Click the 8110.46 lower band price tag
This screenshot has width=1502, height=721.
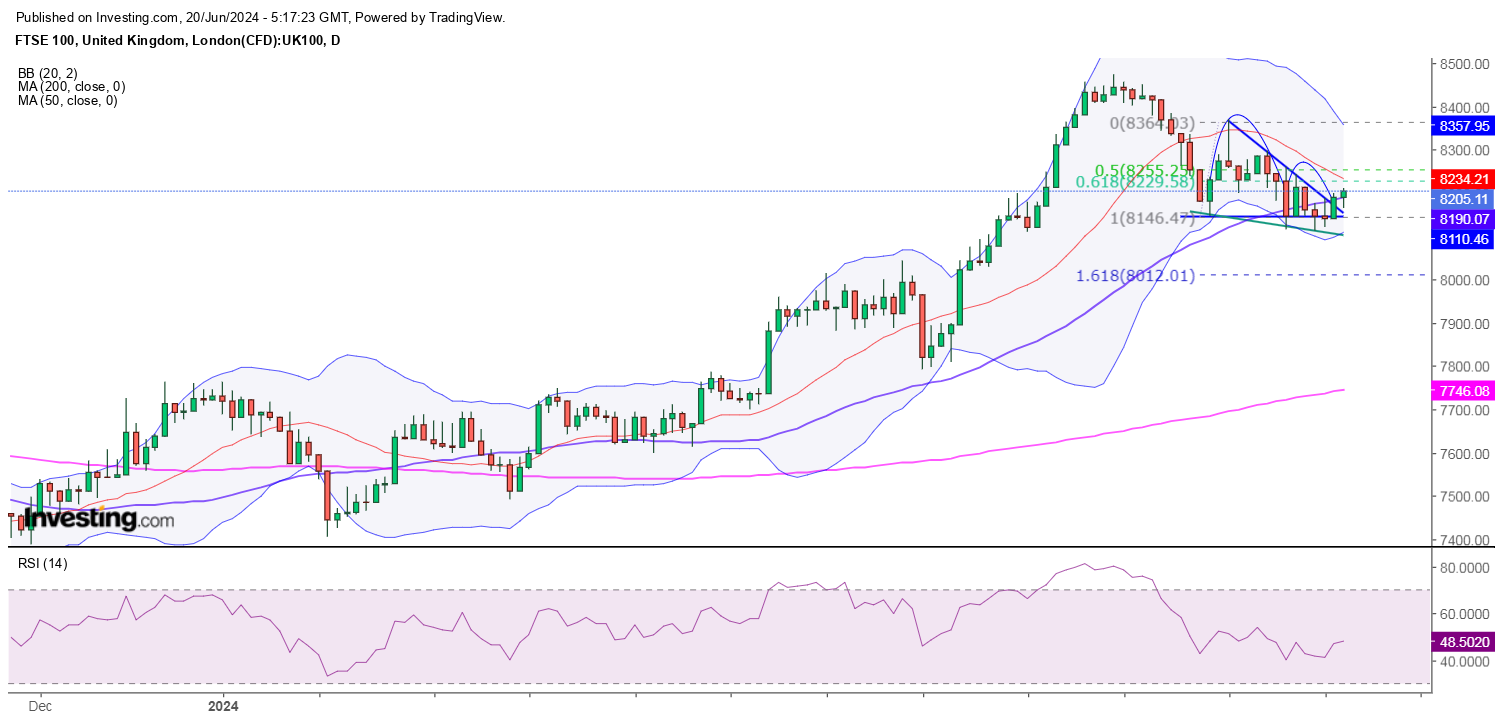1465,239
